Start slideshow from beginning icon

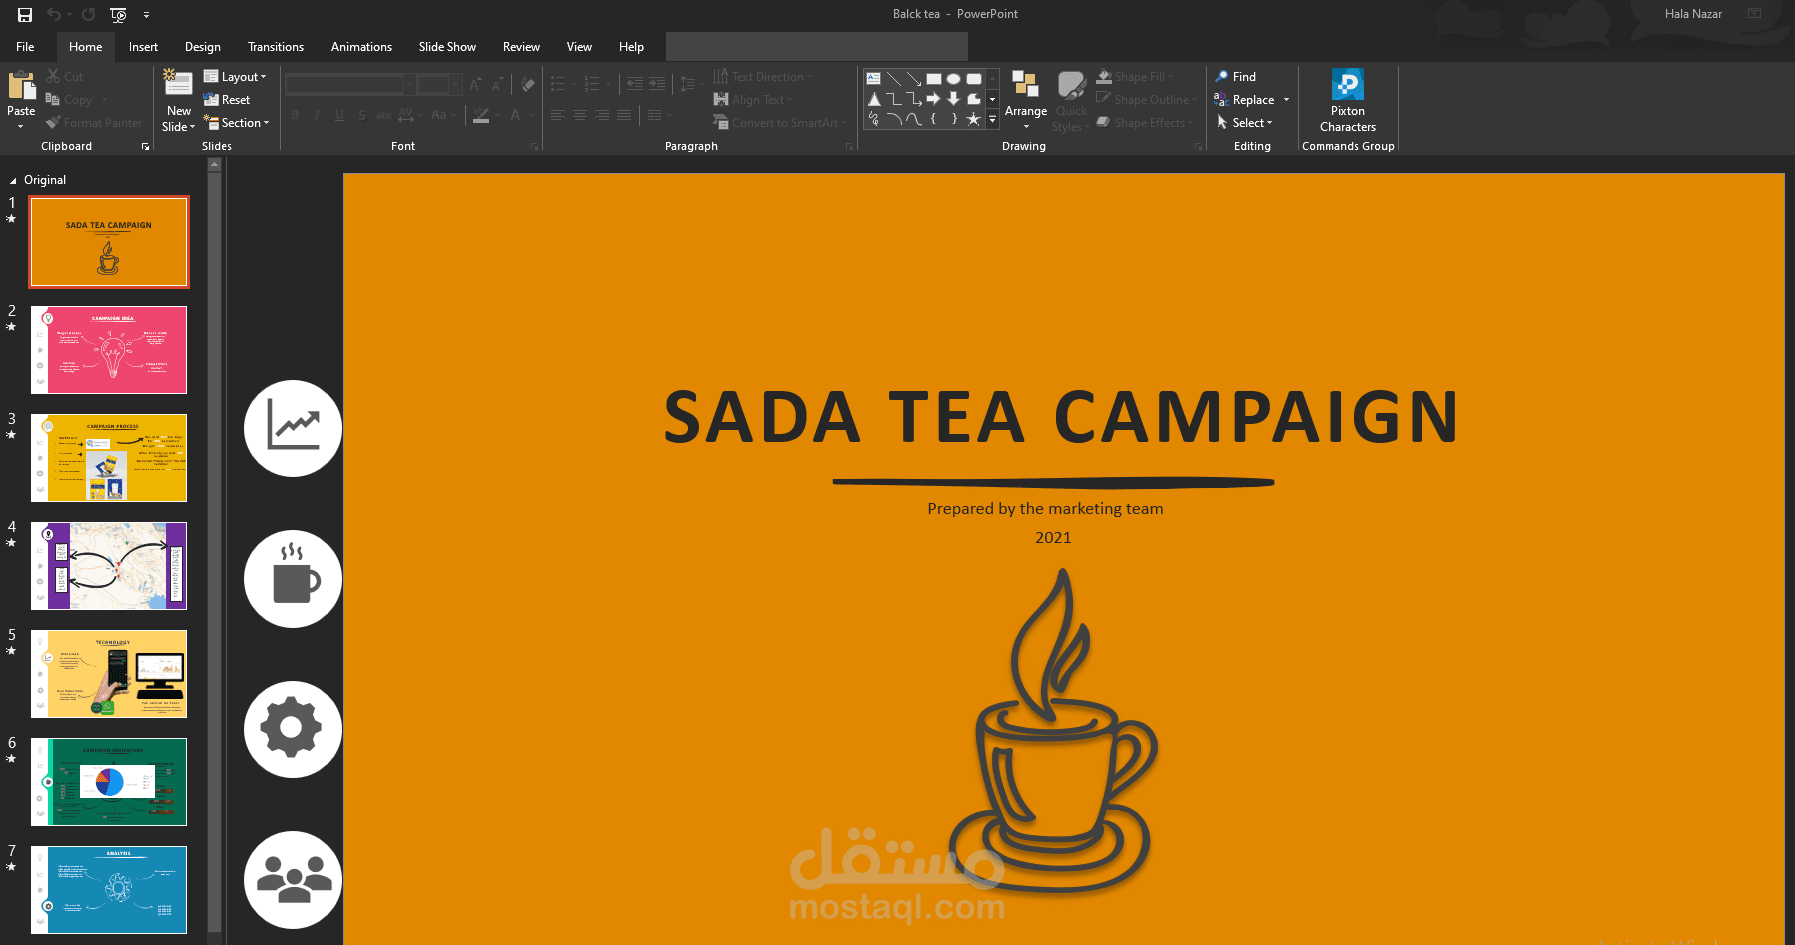pyautogui.click(x=118, y=14)
